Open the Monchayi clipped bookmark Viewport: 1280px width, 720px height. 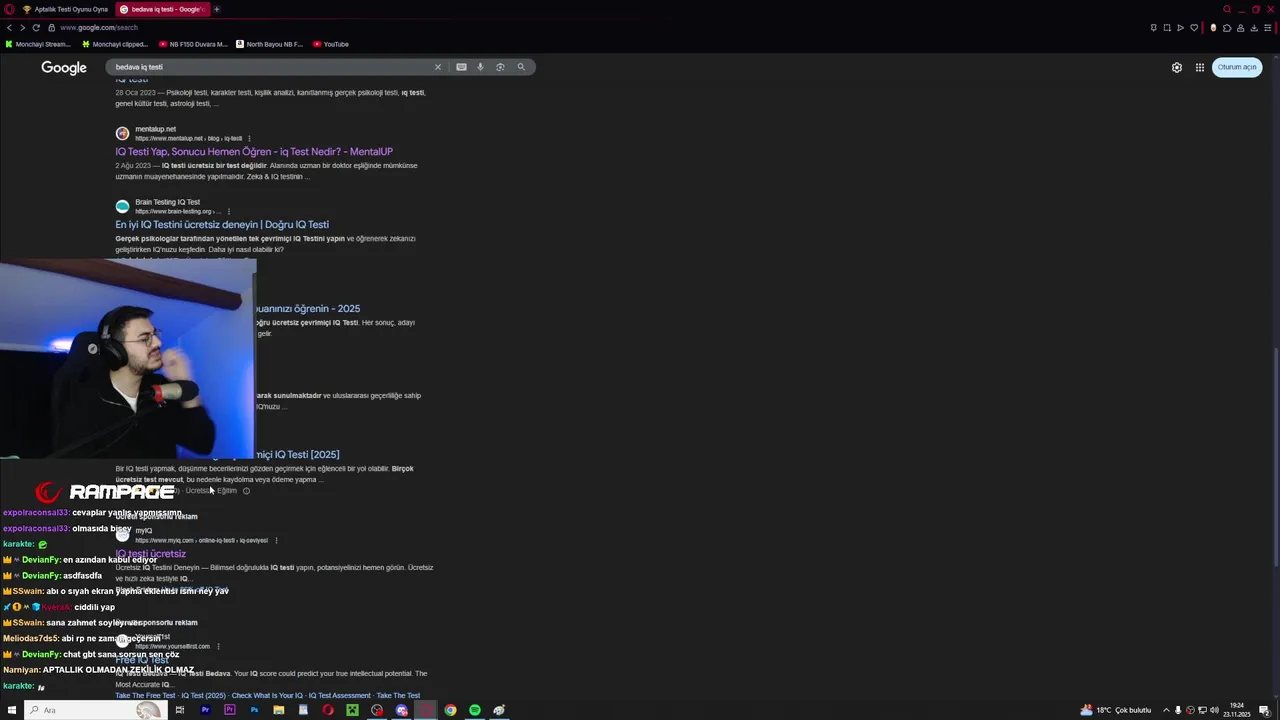point(115,44)
